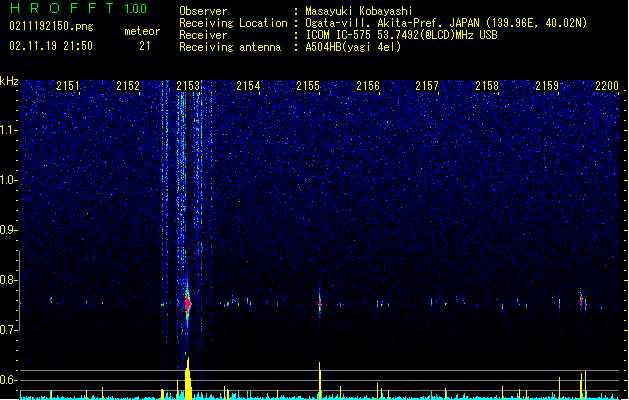Click the 2156 time marker
Screen dimensions: 629x400
click(x=368, y=86)
